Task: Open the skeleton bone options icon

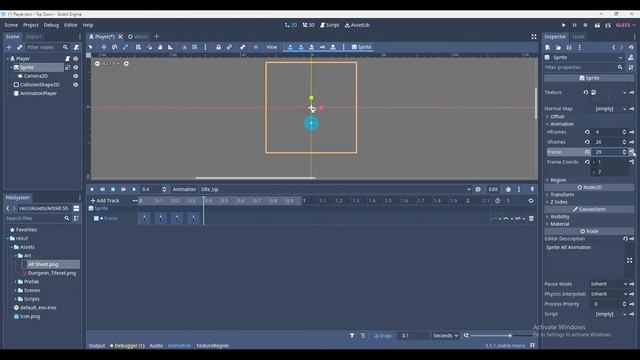Action: pos(242,47)
